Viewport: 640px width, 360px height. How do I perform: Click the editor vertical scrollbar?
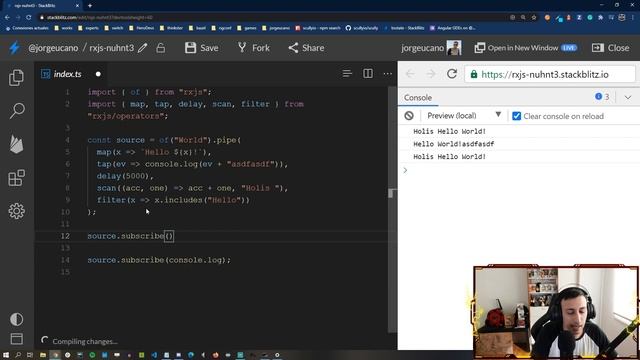pyautogui.click(x=392, y=208)
